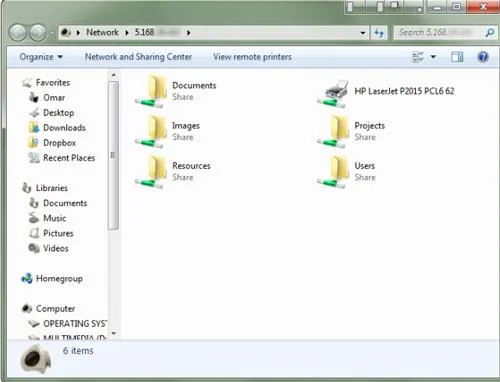The width and height of the screenshot is (500, 382).
Task: Select Documents under Libraries
Action: 65,203
